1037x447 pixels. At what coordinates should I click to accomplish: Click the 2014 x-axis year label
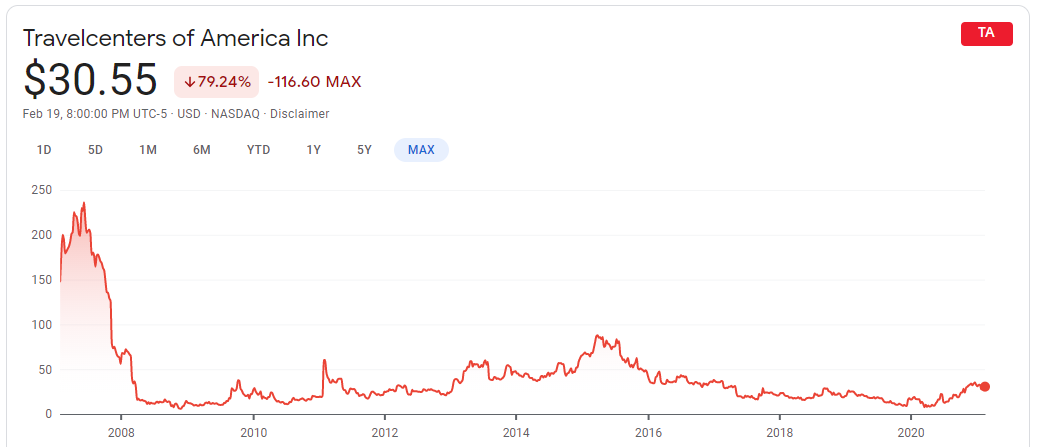515,432
